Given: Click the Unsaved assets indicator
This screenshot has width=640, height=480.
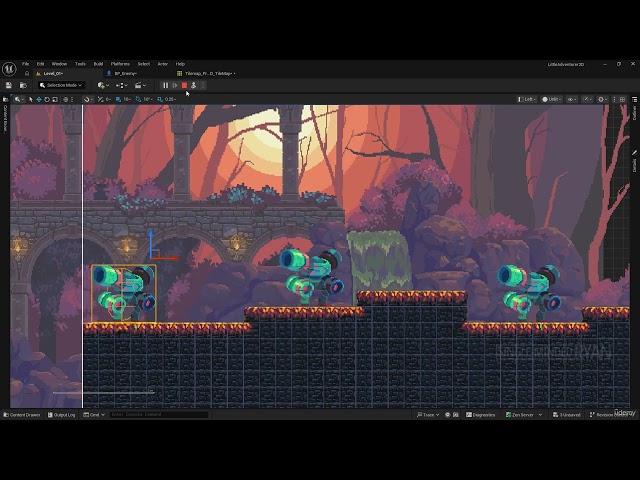Looking at the screenshot, I should [567, 415].
